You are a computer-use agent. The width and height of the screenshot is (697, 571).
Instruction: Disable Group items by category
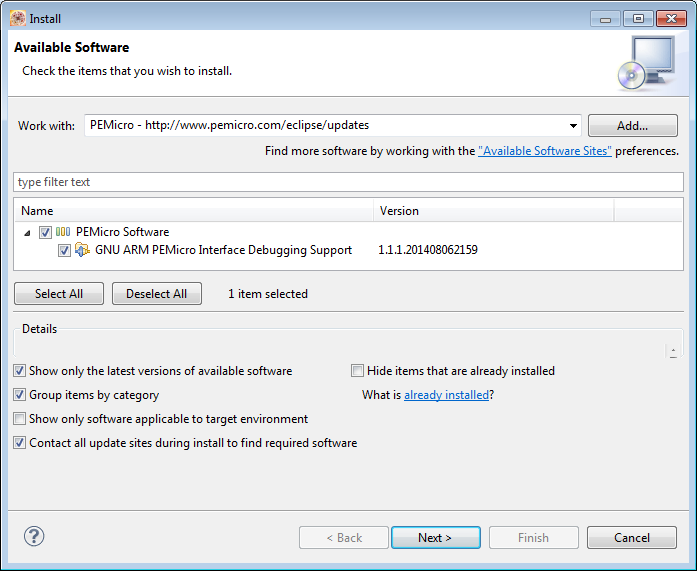click(20, 395)
